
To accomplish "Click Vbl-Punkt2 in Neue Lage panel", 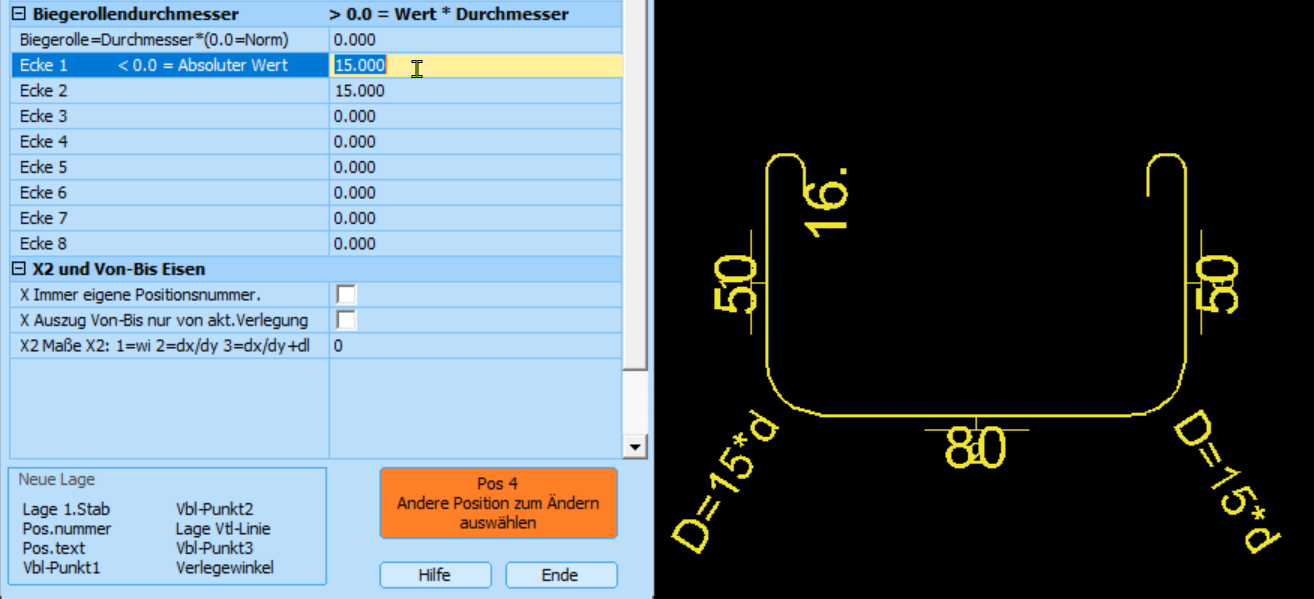I will 214,510.
